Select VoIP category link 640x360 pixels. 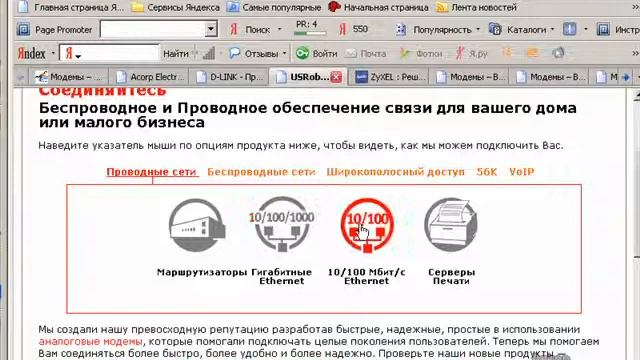point(522,172)
